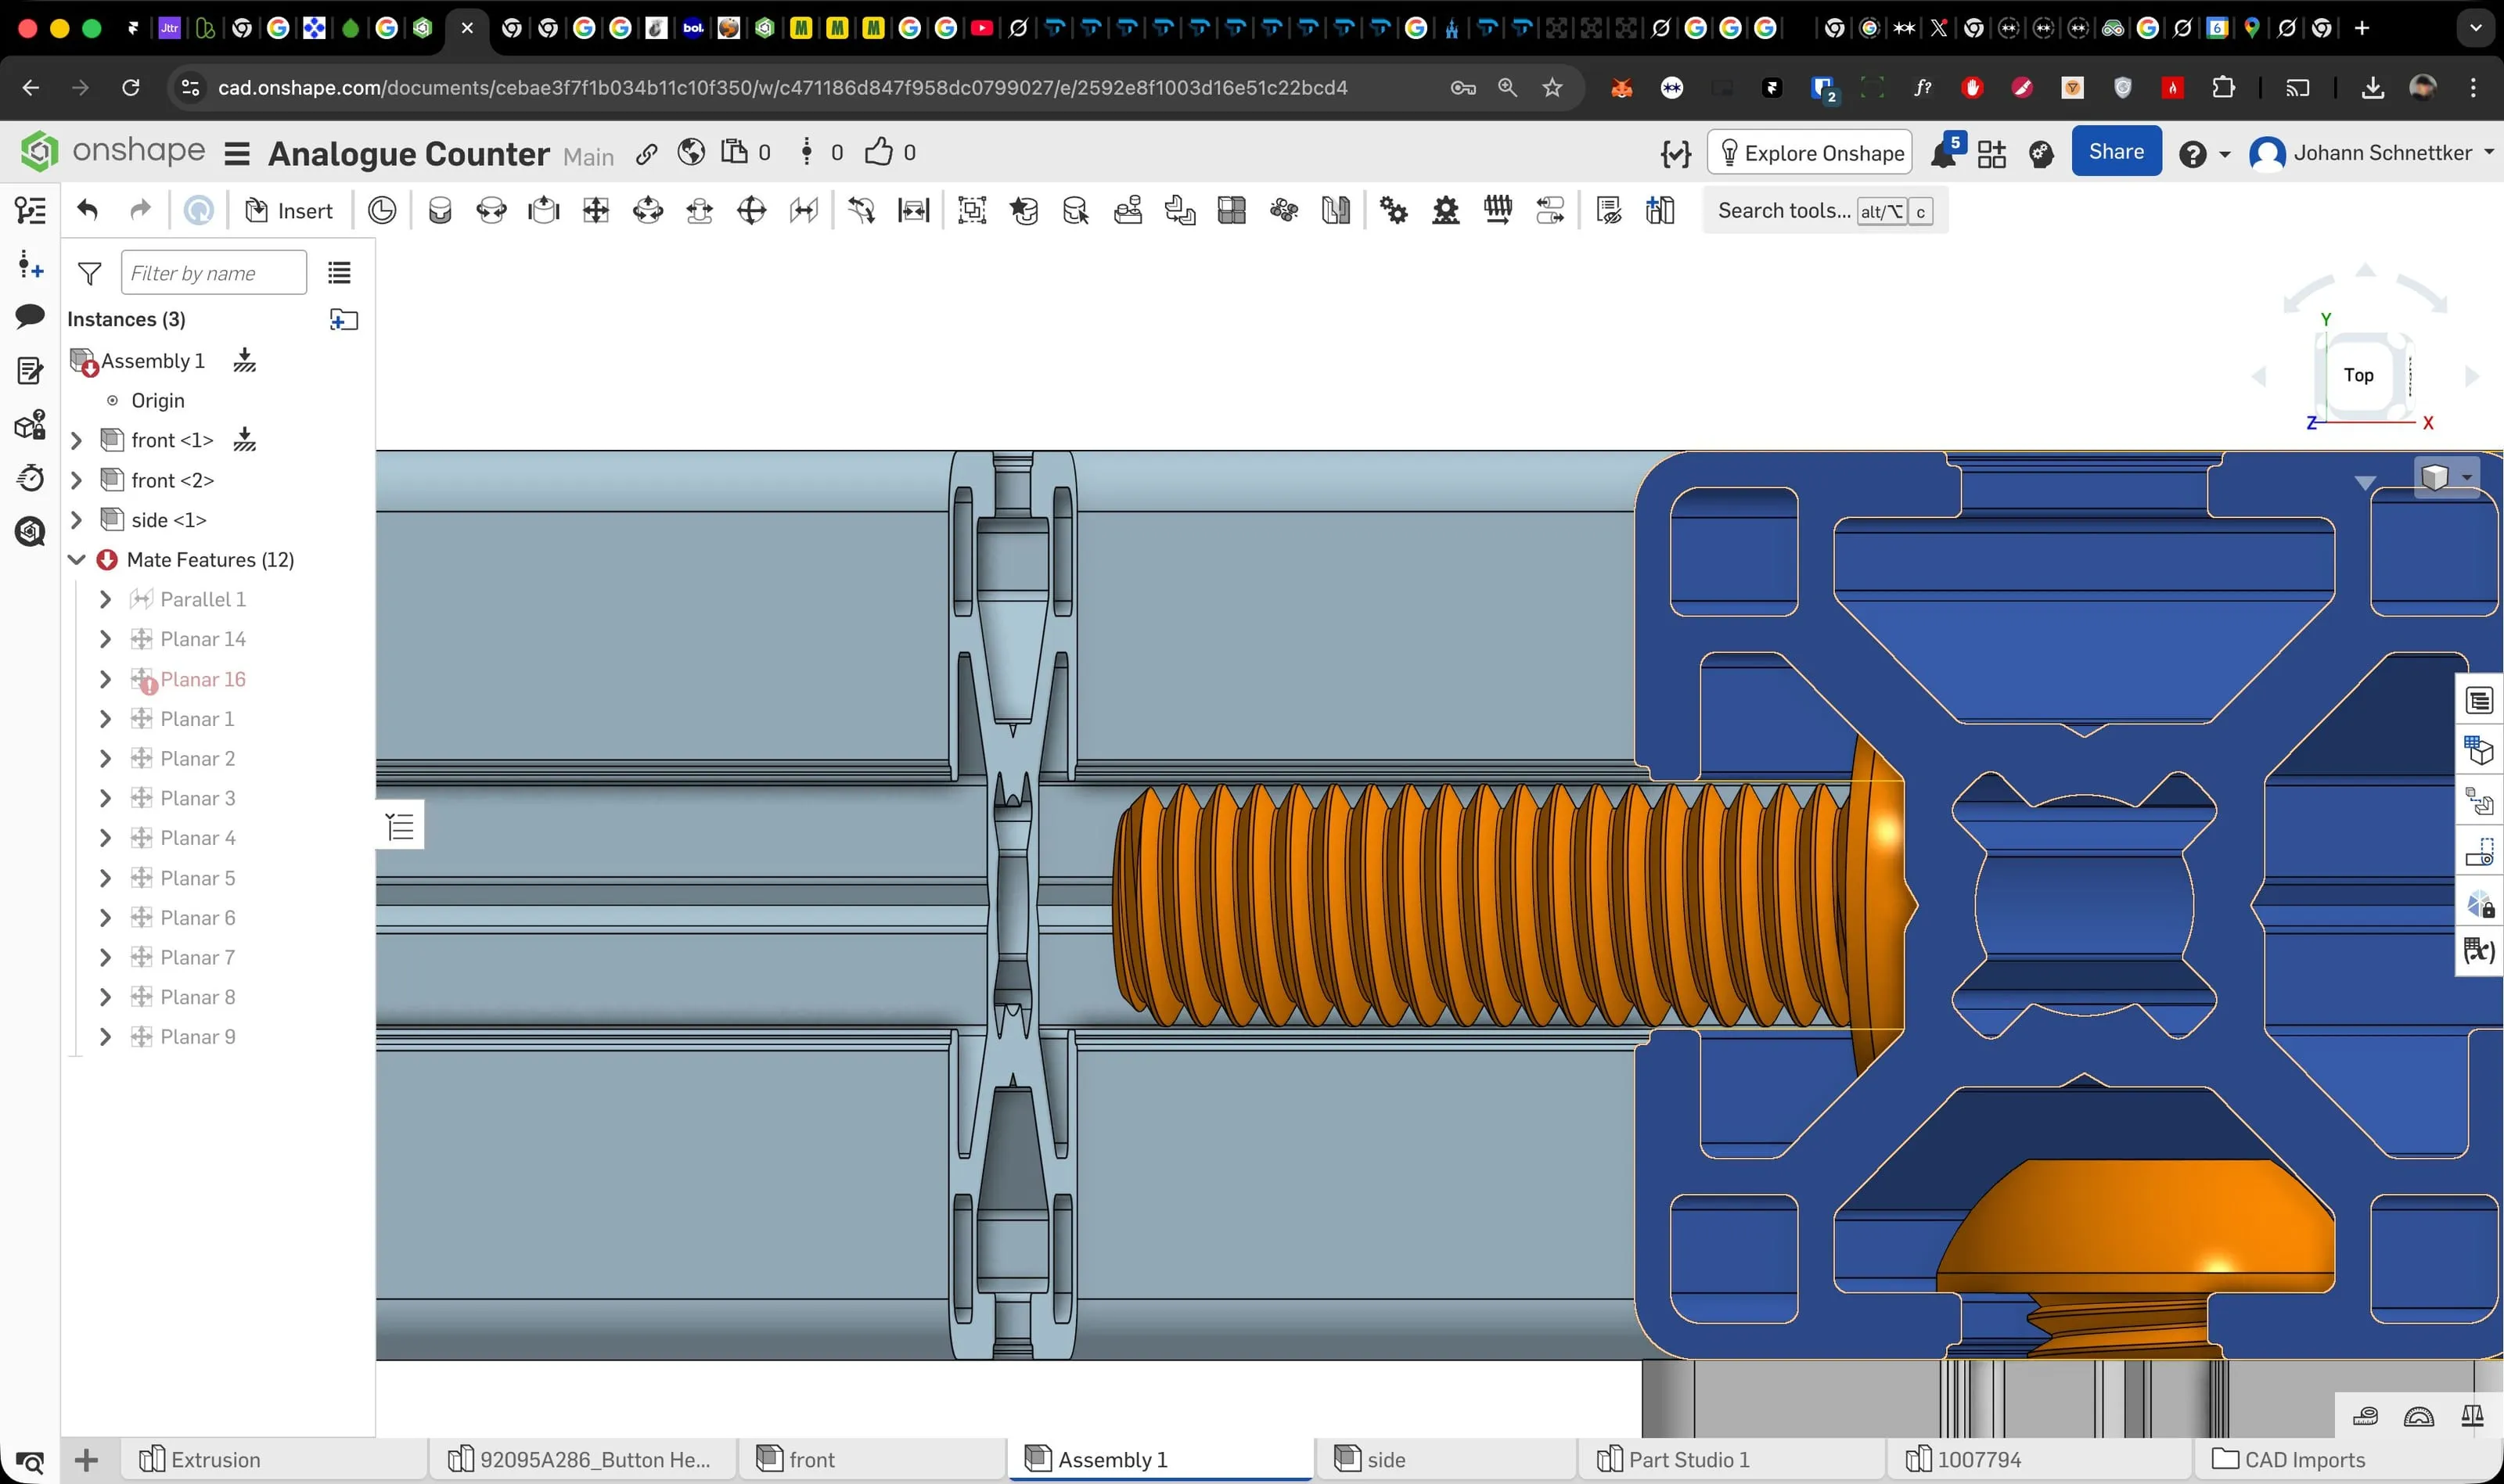The width and height of the screenshot is (2504, 1484).
Task: Expand the side <1> instance
Action: (x=76, y=520)
